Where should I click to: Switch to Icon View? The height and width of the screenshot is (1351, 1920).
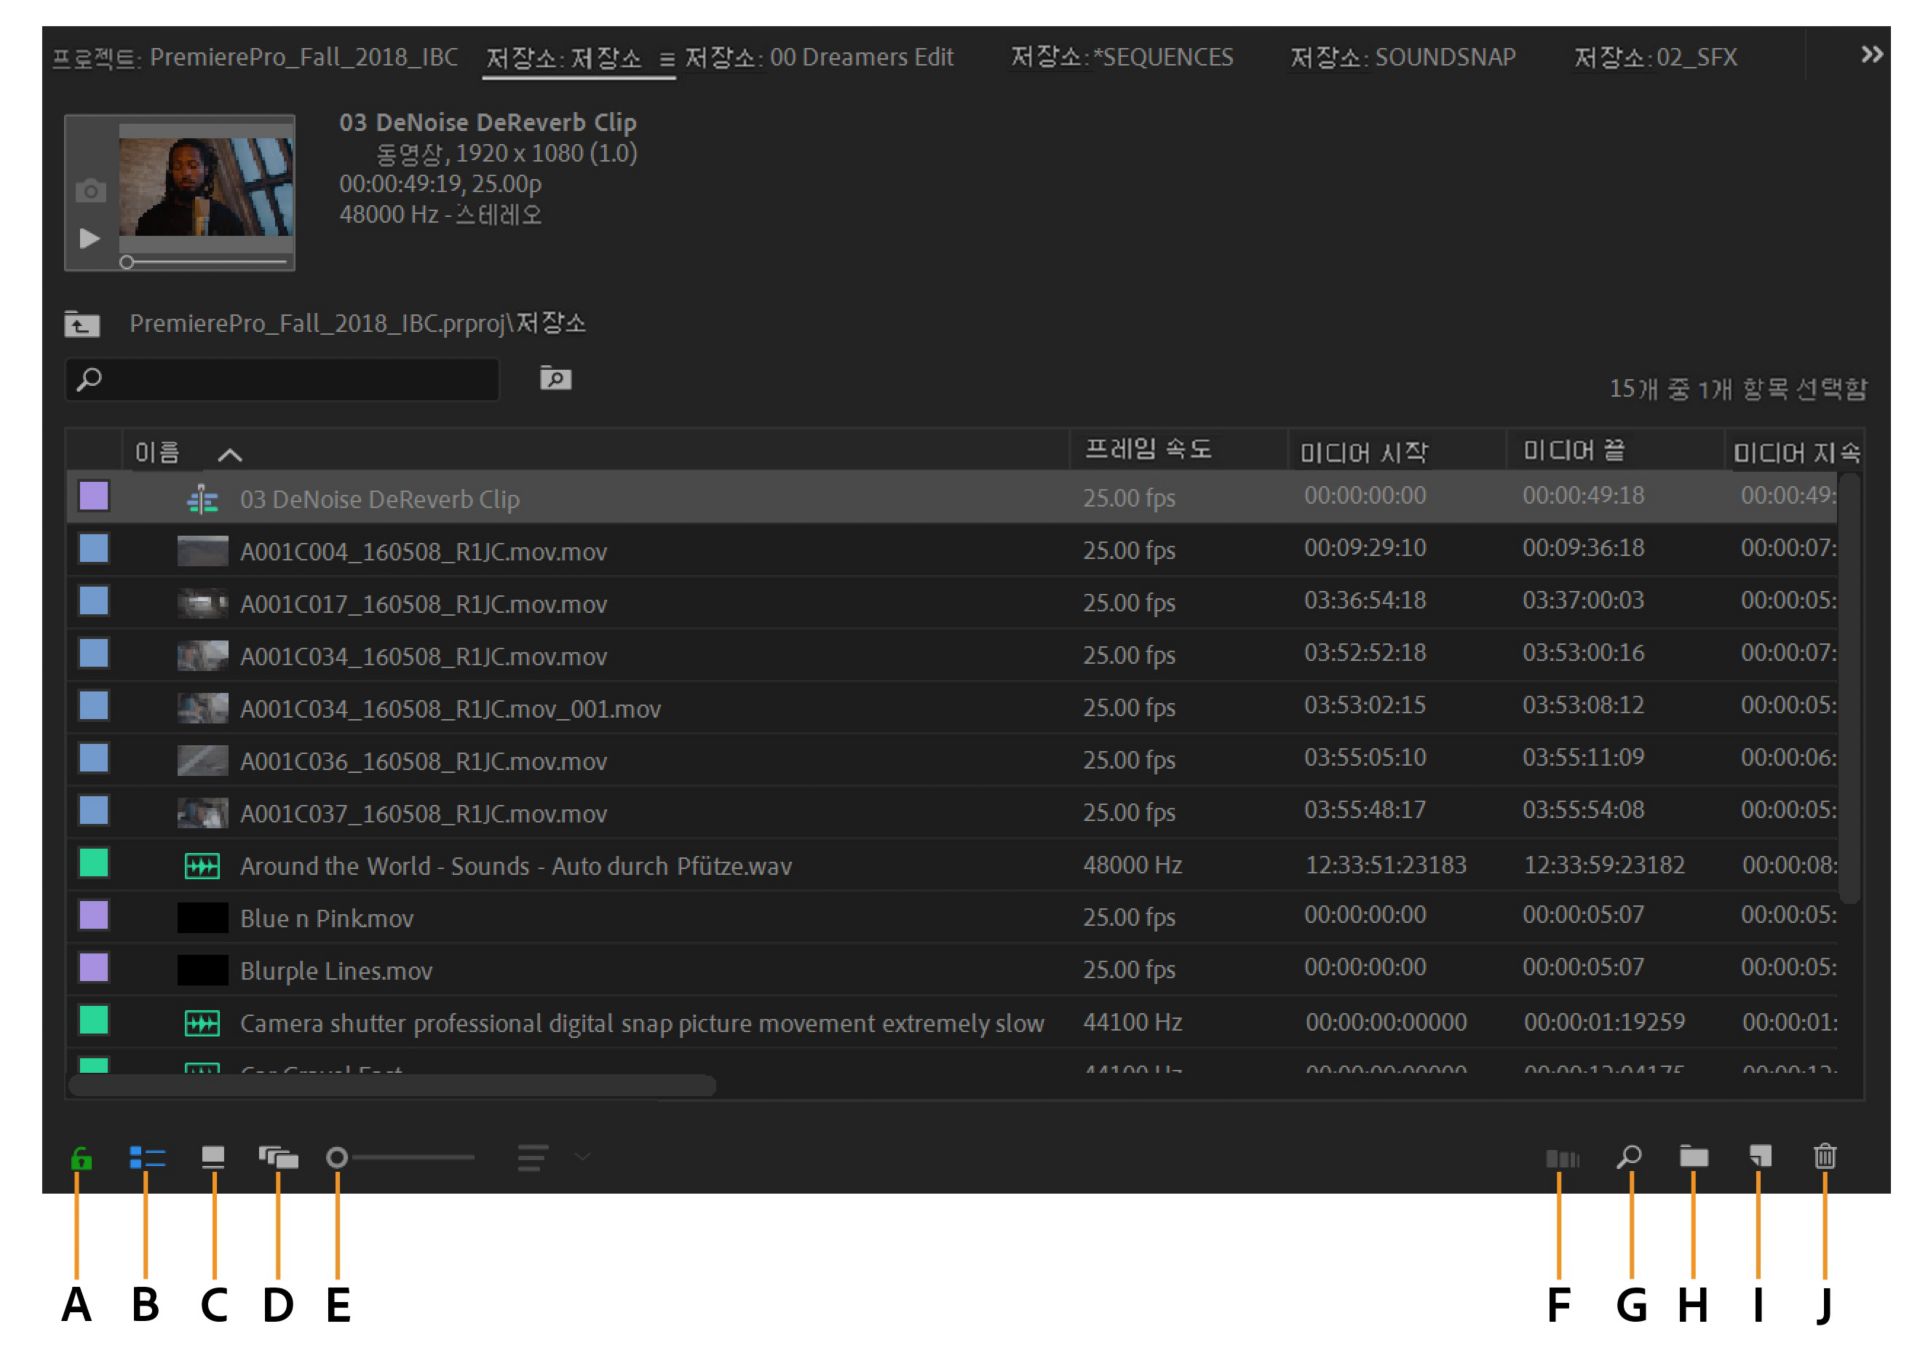point(213,1157)
